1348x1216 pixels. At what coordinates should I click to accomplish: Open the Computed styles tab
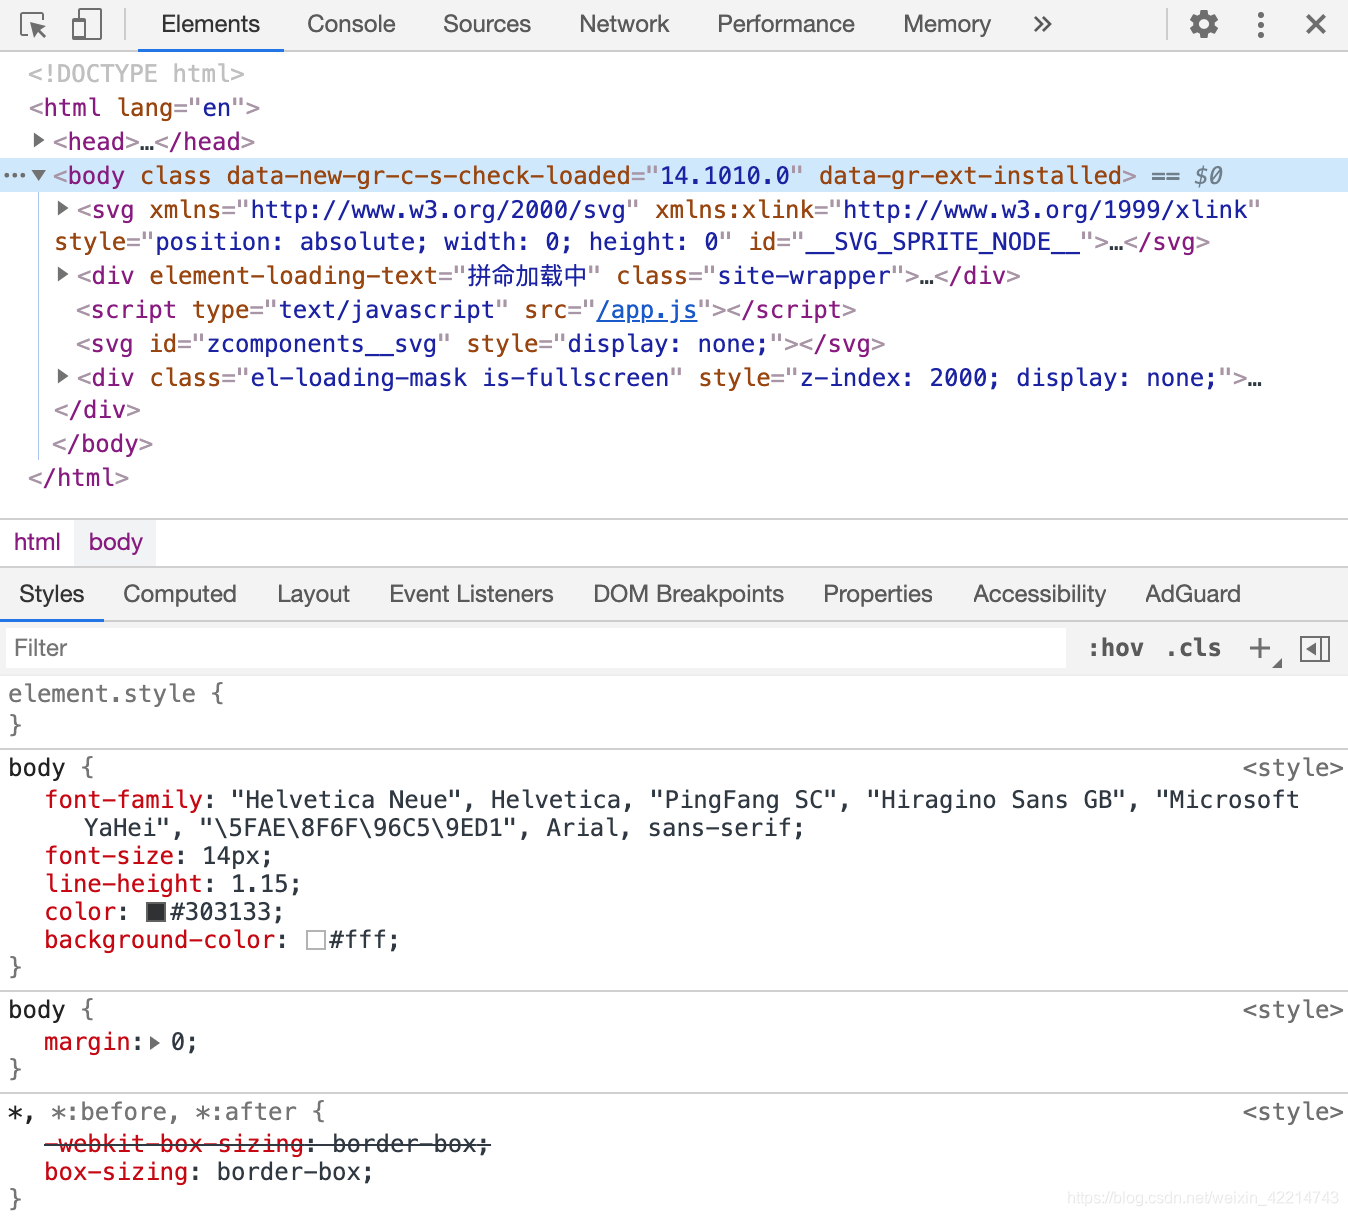(x=180, y=594)
